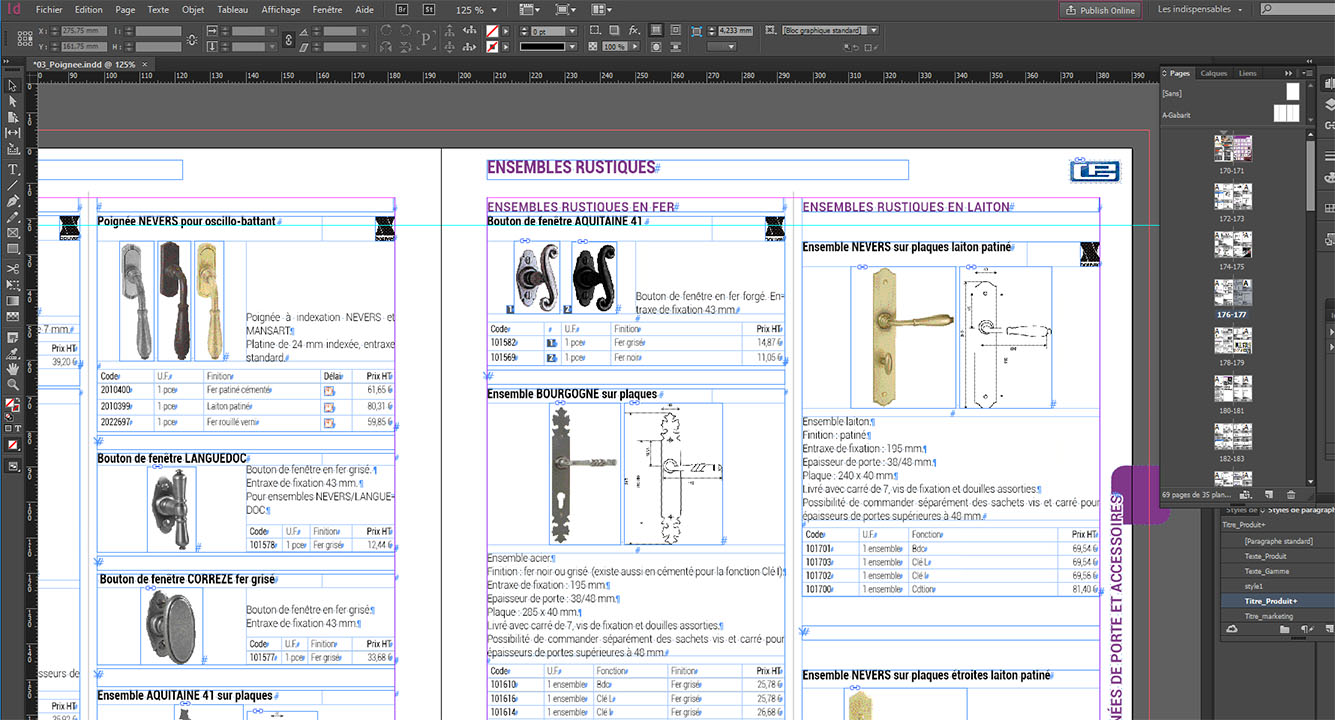Open the opacity 100% dropdown
The image size is (1335, 720).
(x=634, y=46)
